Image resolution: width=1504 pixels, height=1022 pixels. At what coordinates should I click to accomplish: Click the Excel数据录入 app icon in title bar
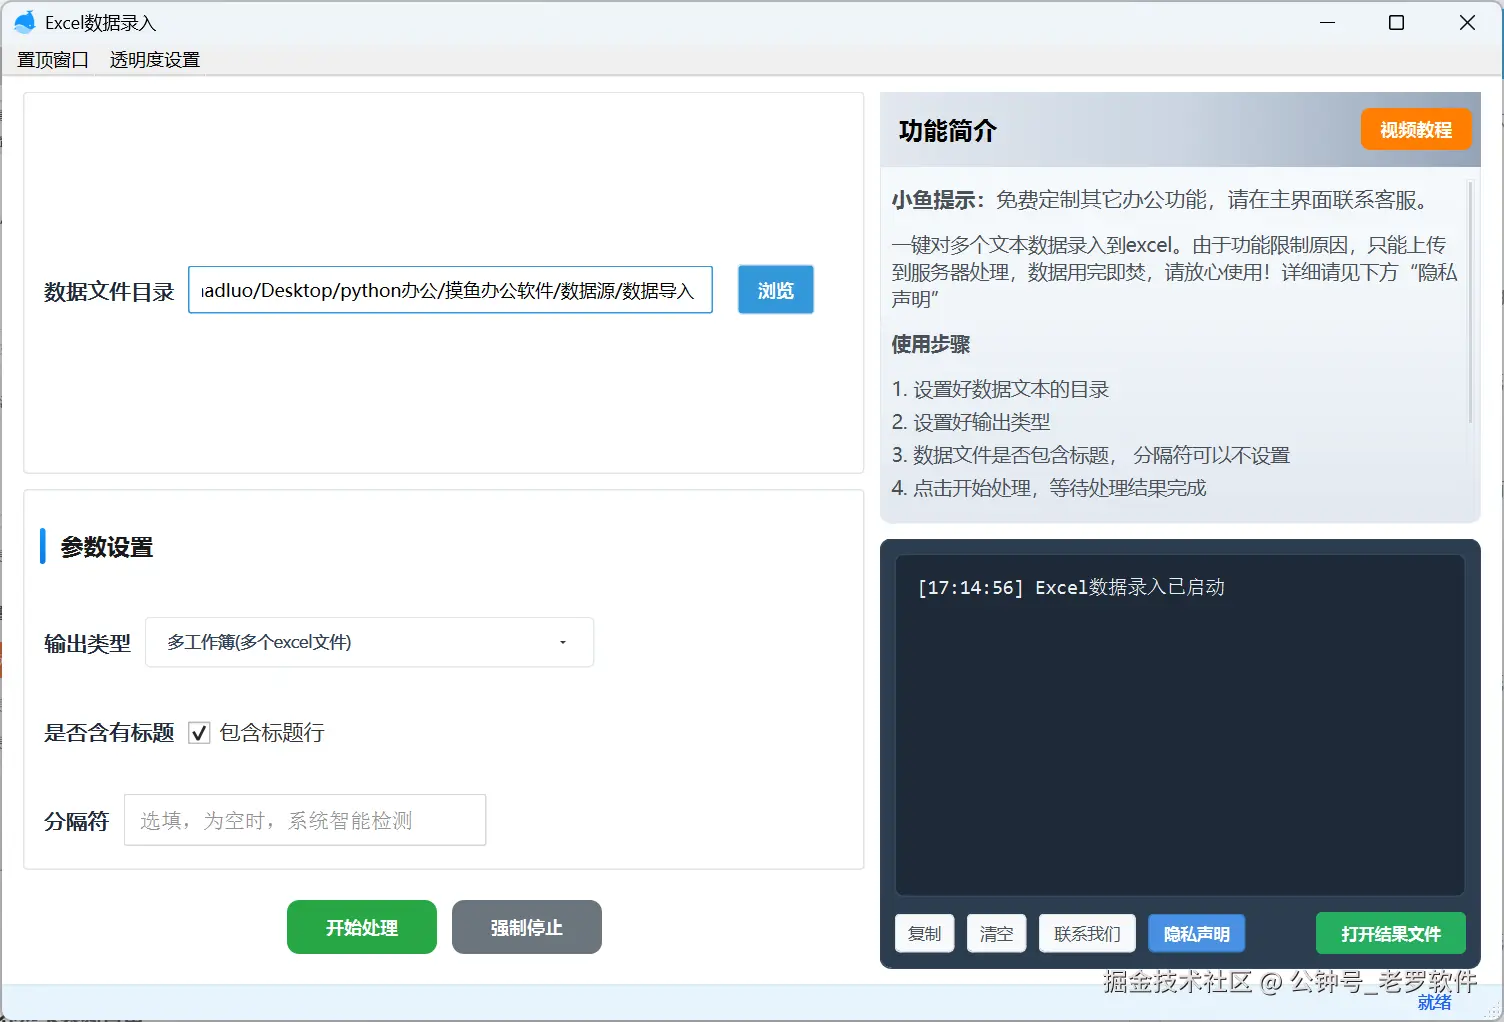[25, 22]
